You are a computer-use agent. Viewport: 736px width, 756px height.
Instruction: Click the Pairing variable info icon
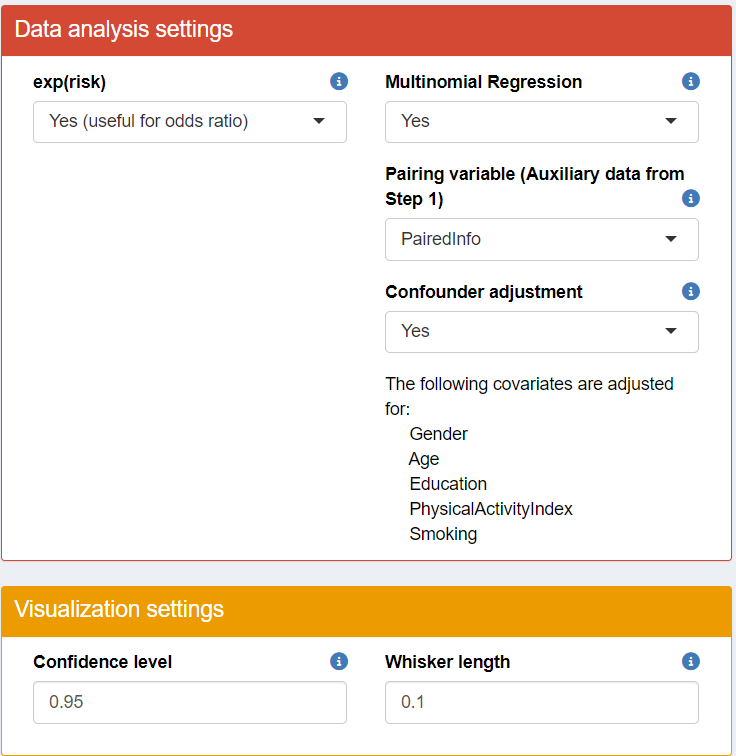690,198
